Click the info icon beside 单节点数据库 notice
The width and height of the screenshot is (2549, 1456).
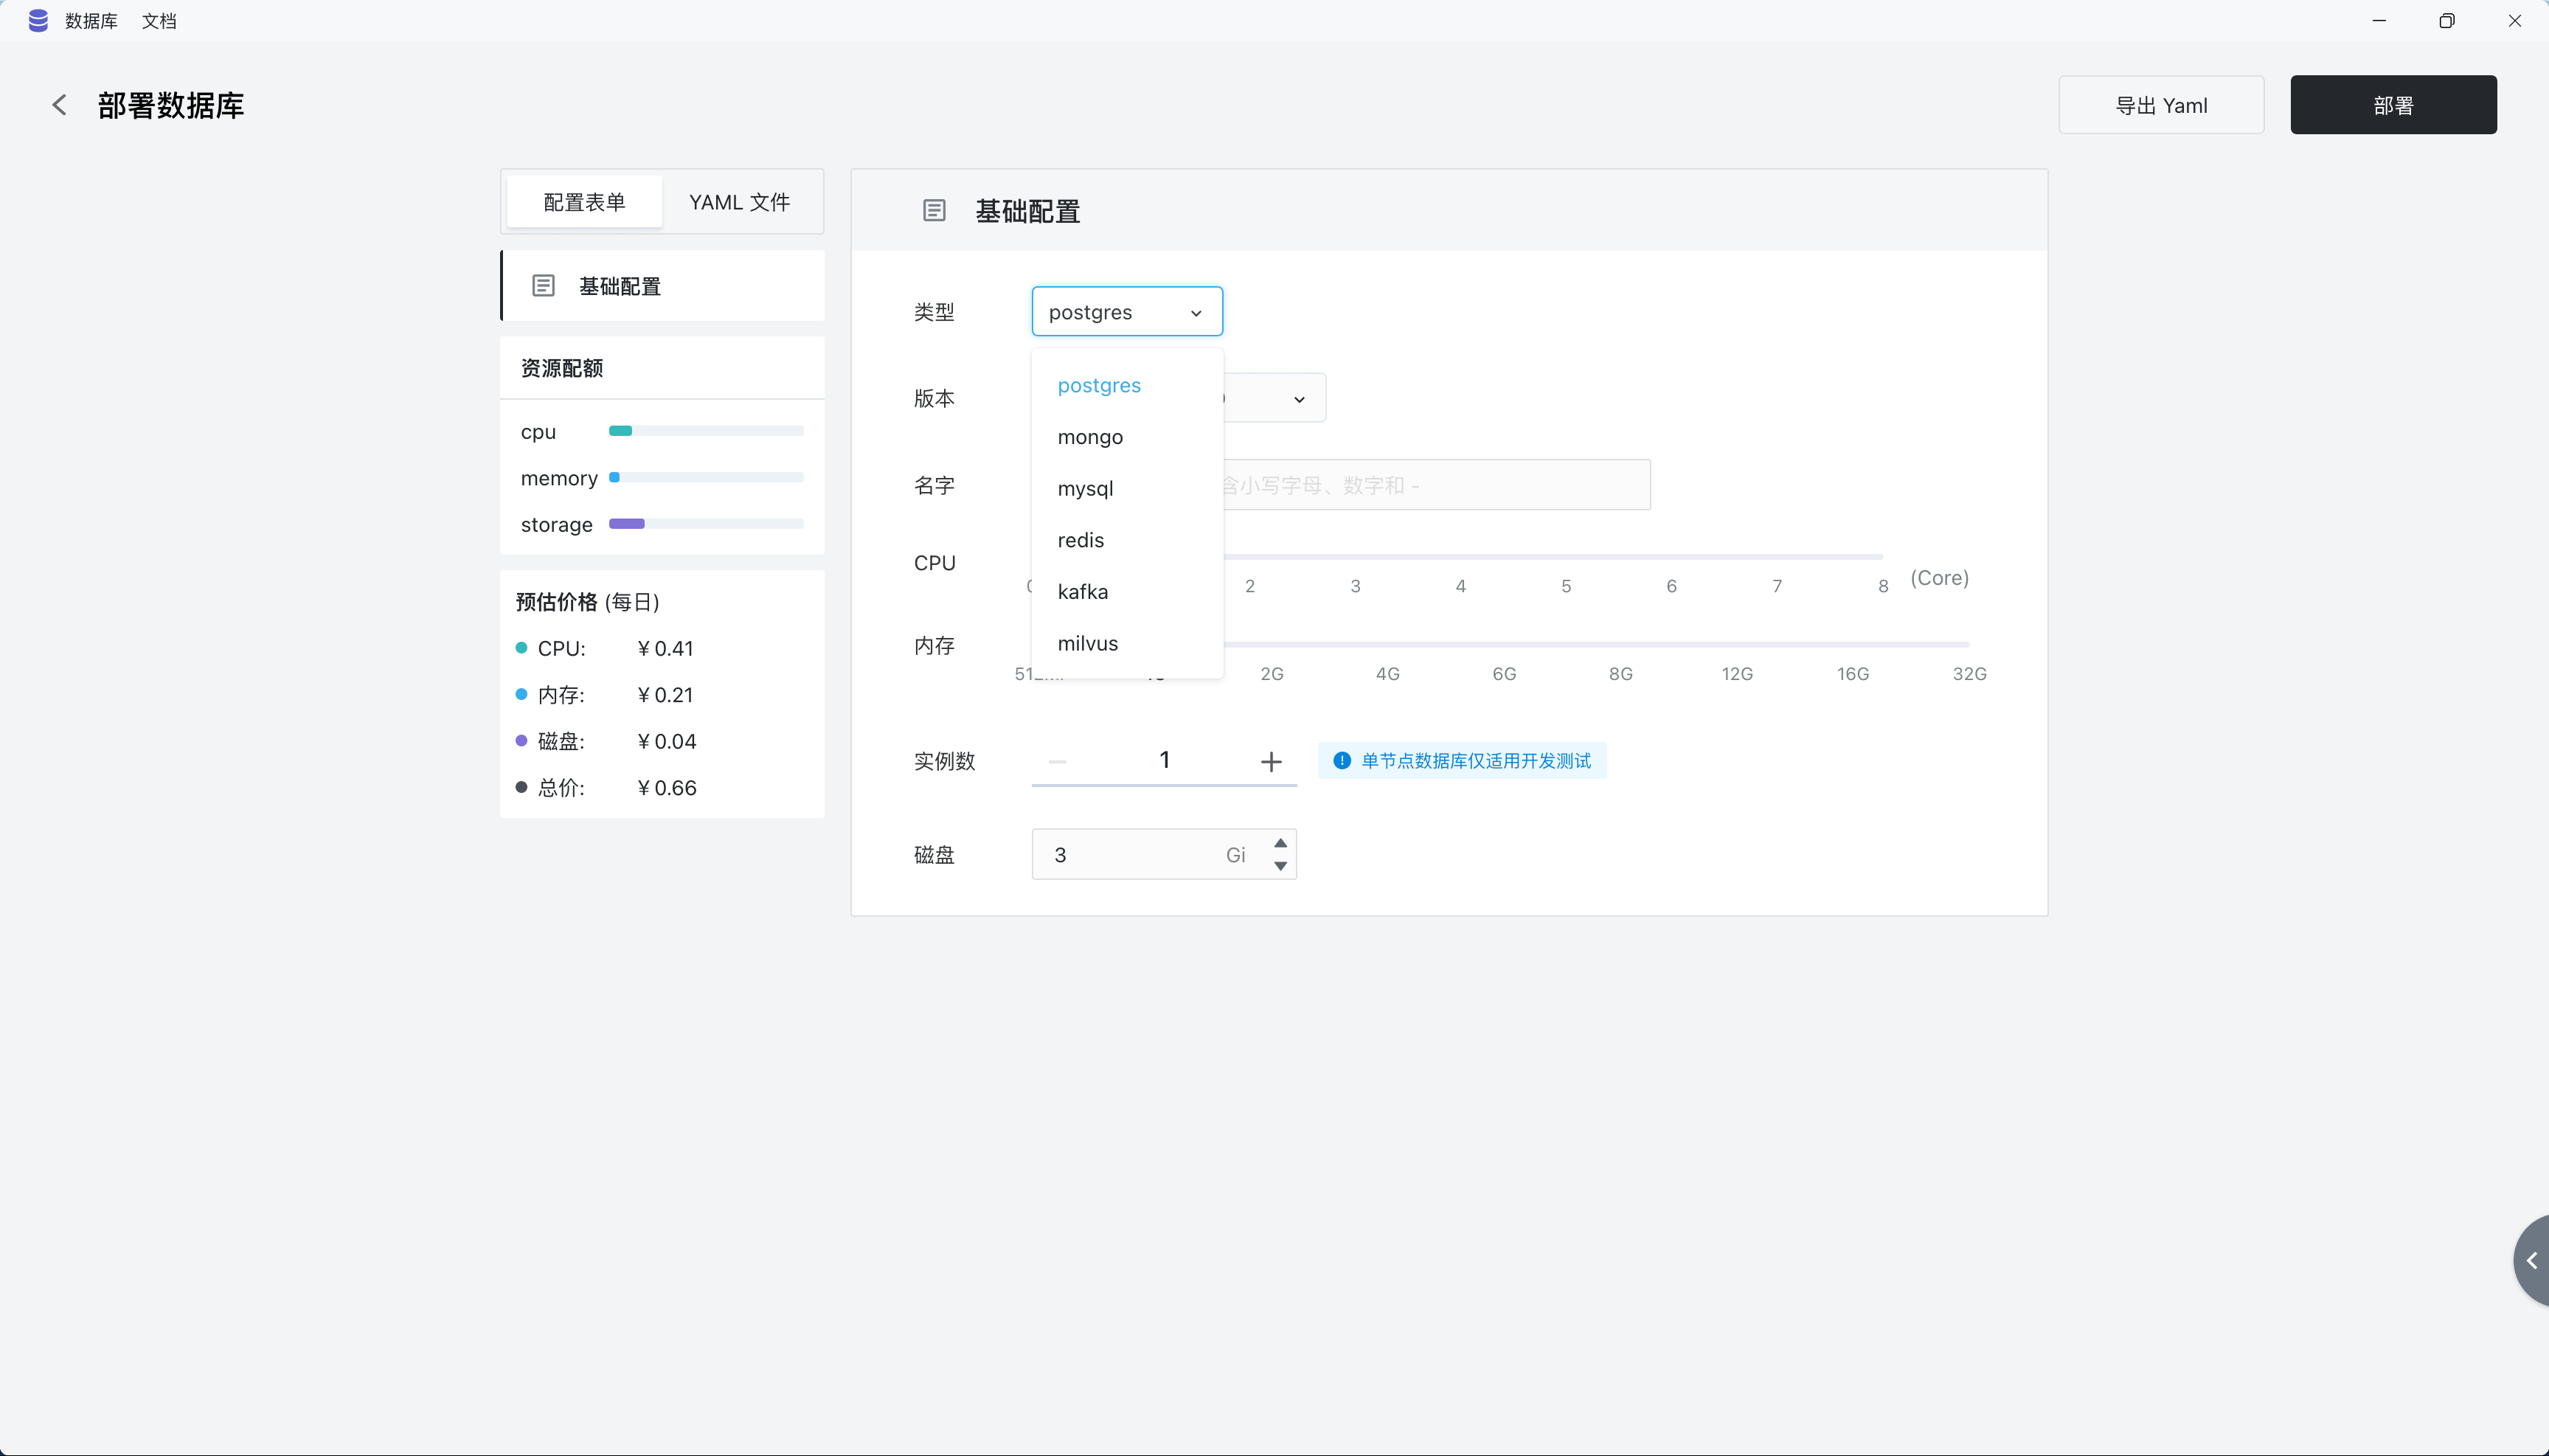(x=1342, y=761)
